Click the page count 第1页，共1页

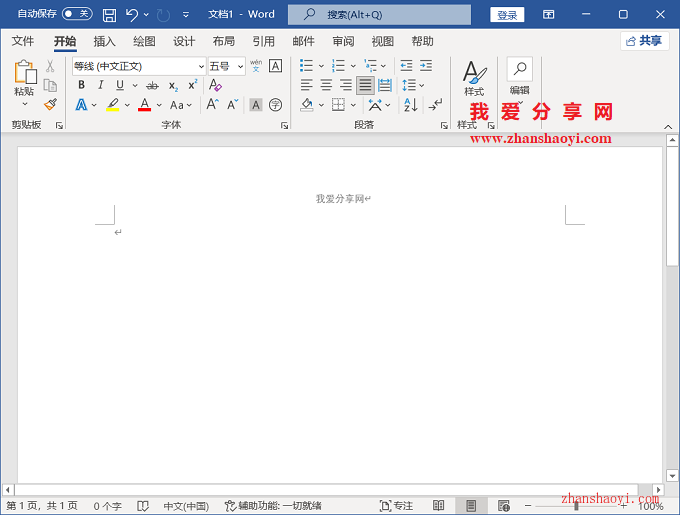(x=42, y=506)
